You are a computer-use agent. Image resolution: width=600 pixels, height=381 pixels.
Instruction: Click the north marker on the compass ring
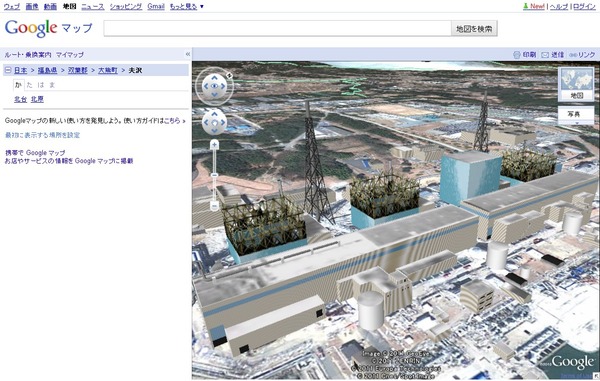(x=230, y=76)
